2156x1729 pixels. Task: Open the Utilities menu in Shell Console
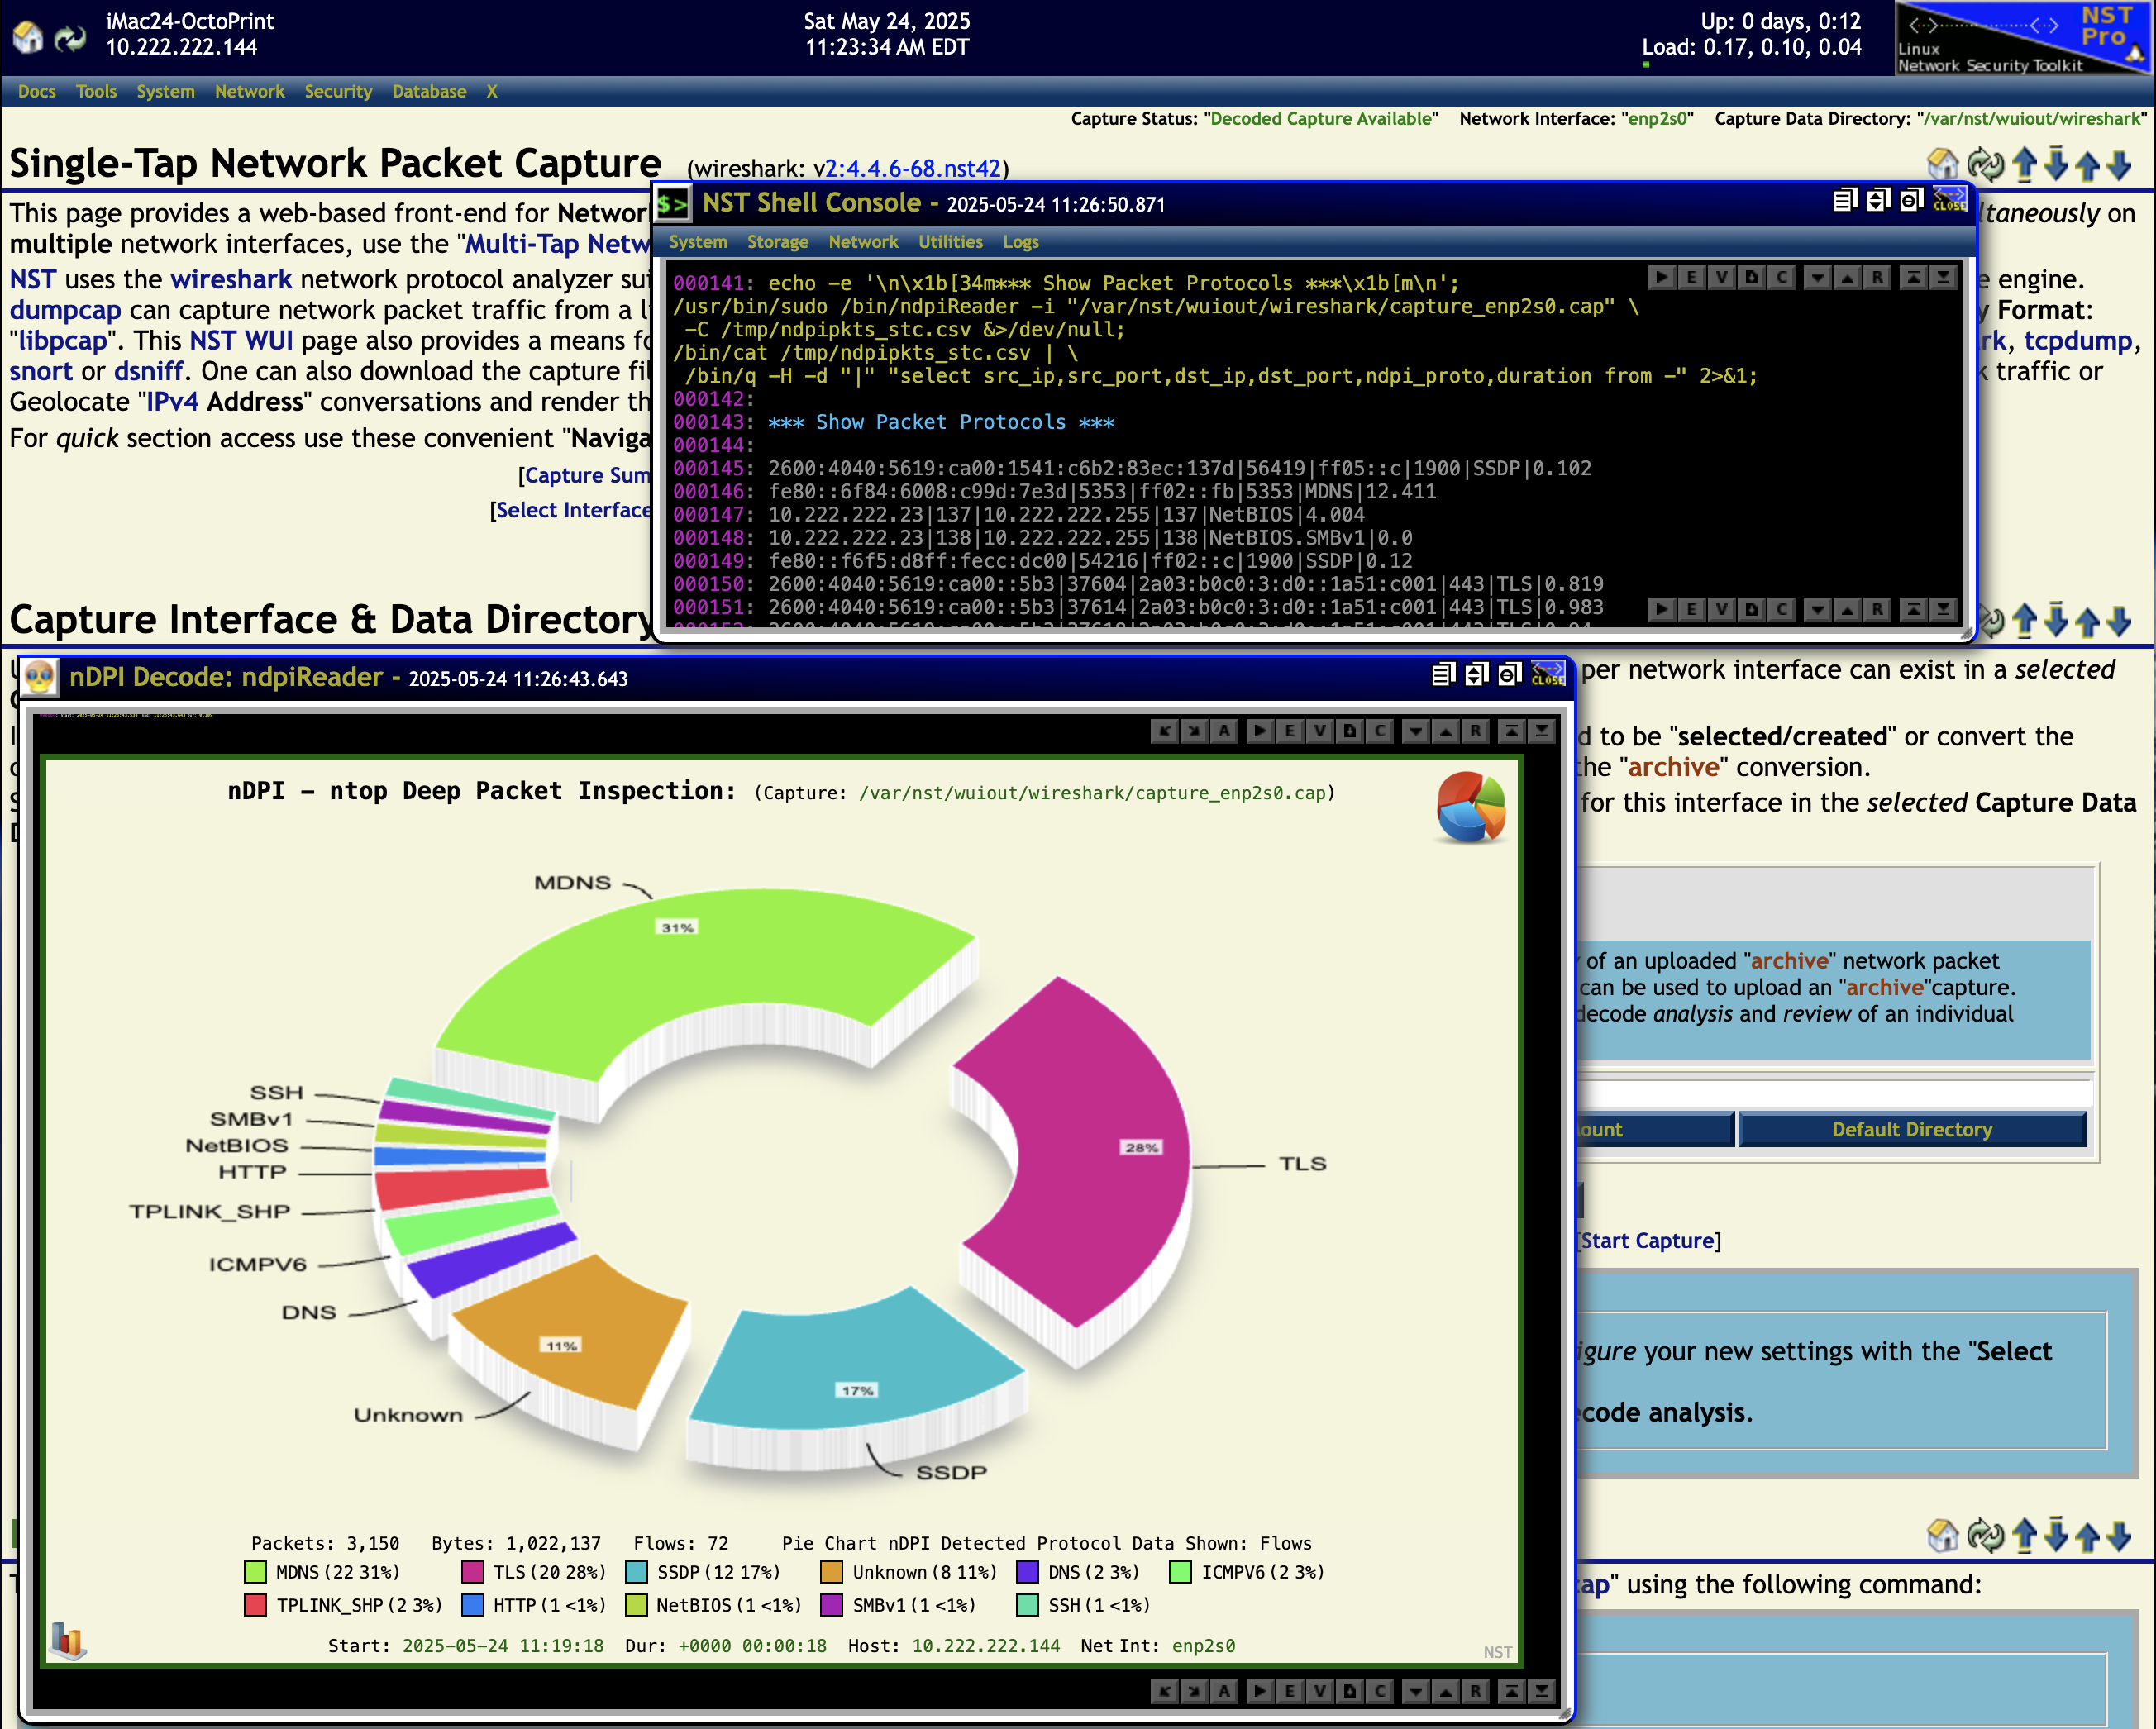950,242
